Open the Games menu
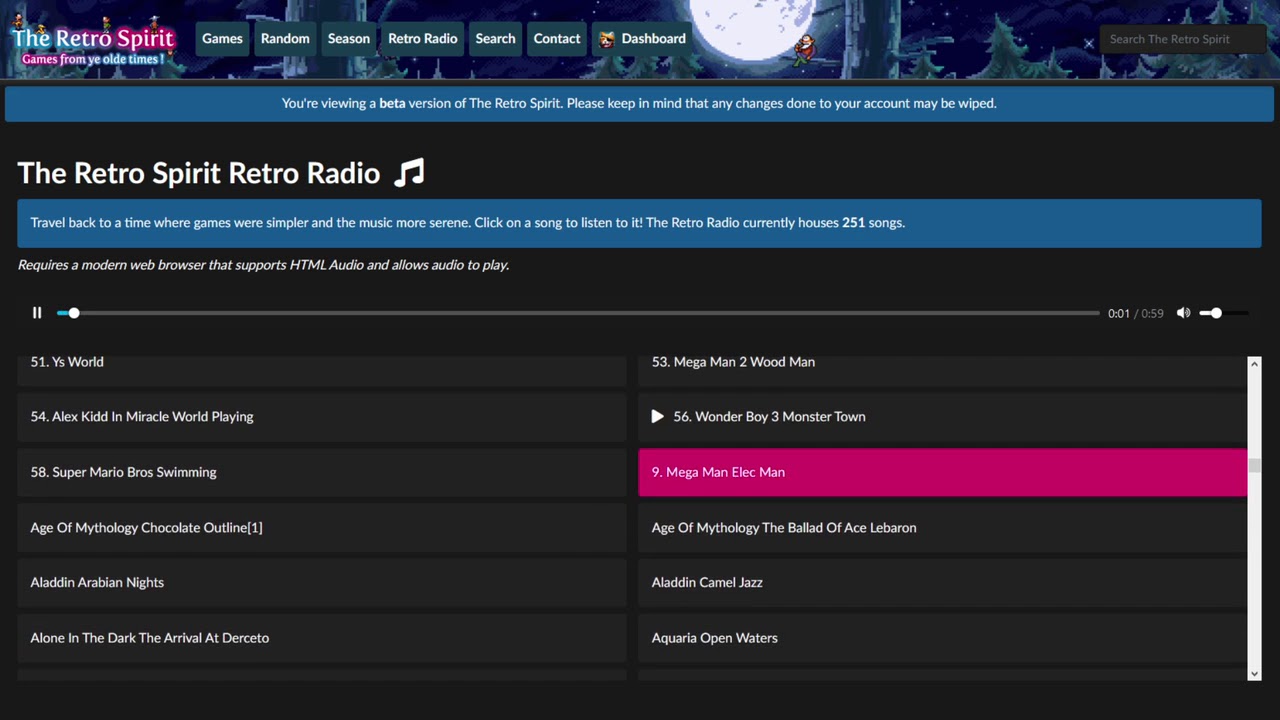Screen dimensions: 1280x720 [x=222, y=39]
